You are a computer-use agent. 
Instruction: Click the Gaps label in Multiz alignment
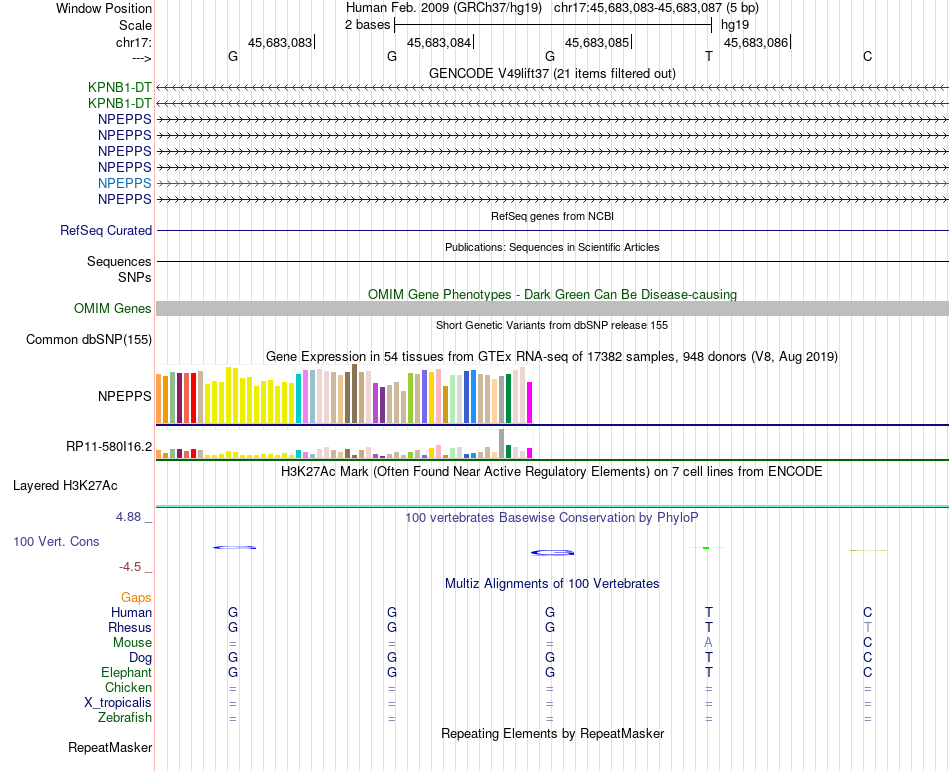[x=136, y=598]
